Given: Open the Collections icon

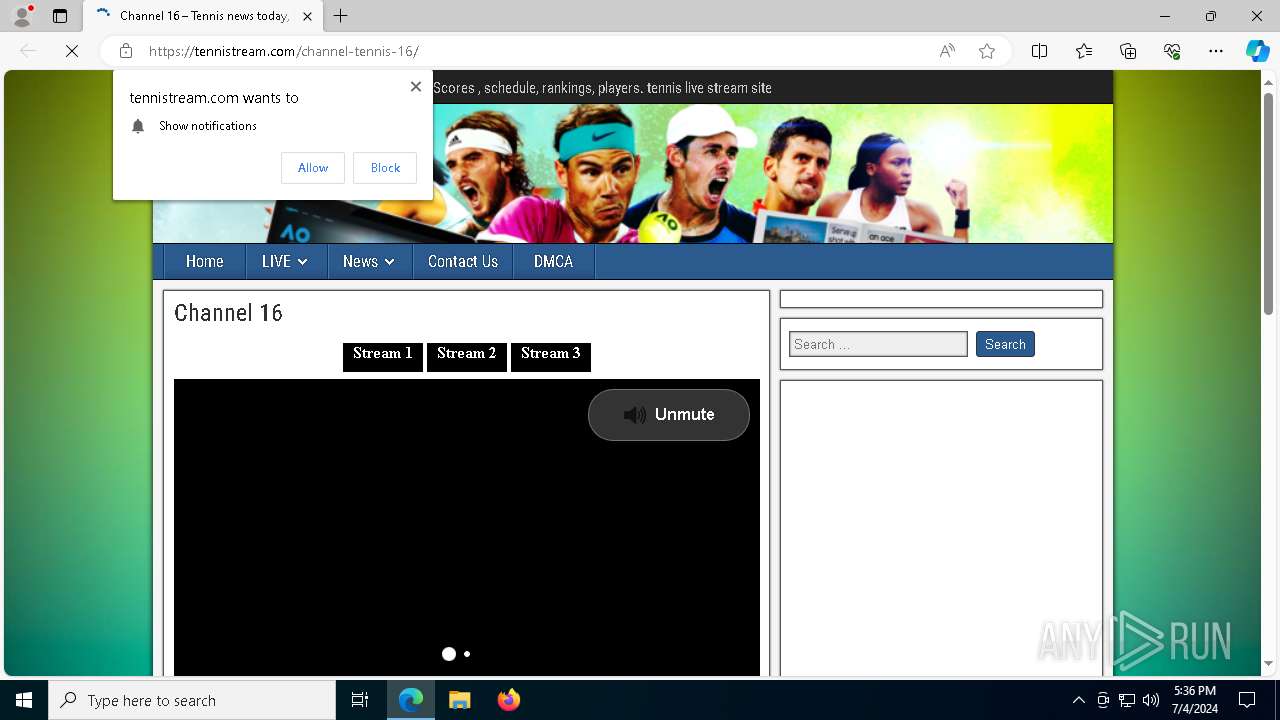Looking at the screenshot, I should [x=1128, y=51].
